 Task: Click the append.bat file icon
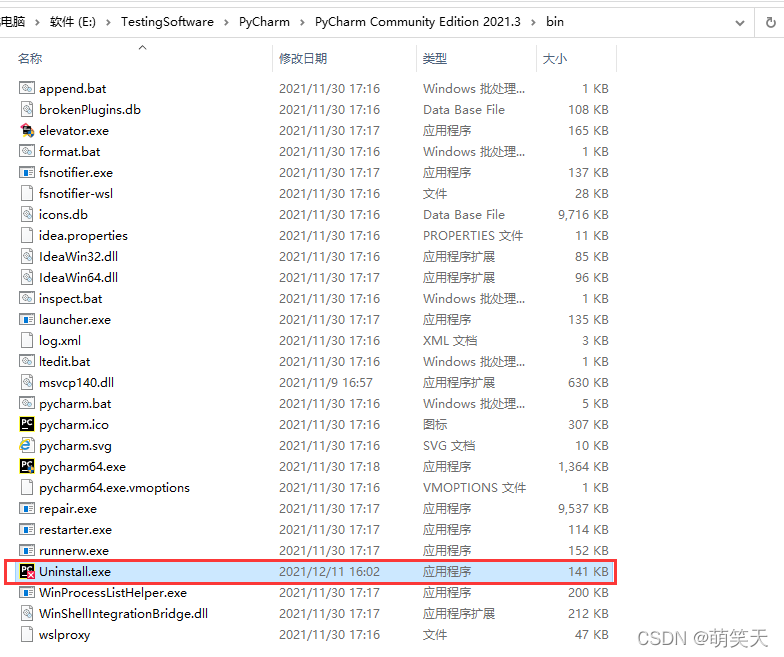(x=27, y=88)
